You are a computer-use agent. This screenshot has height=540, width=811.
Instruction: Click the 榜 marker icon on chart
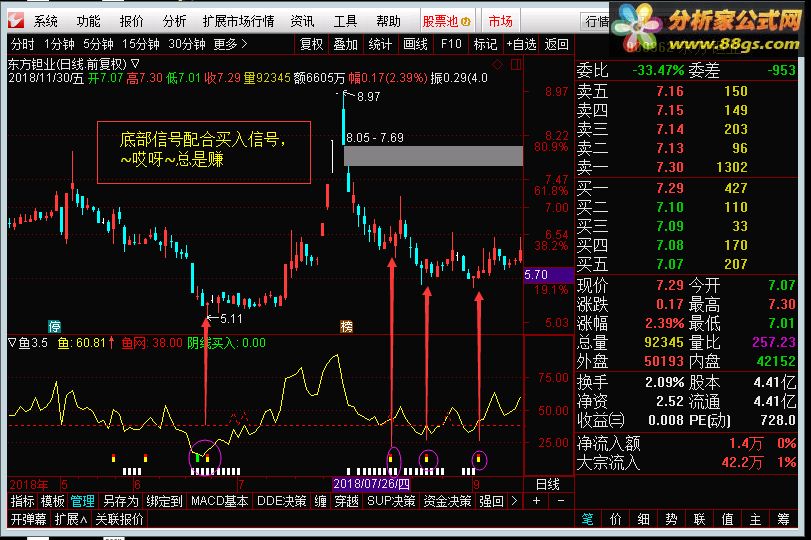pos(347,326)
